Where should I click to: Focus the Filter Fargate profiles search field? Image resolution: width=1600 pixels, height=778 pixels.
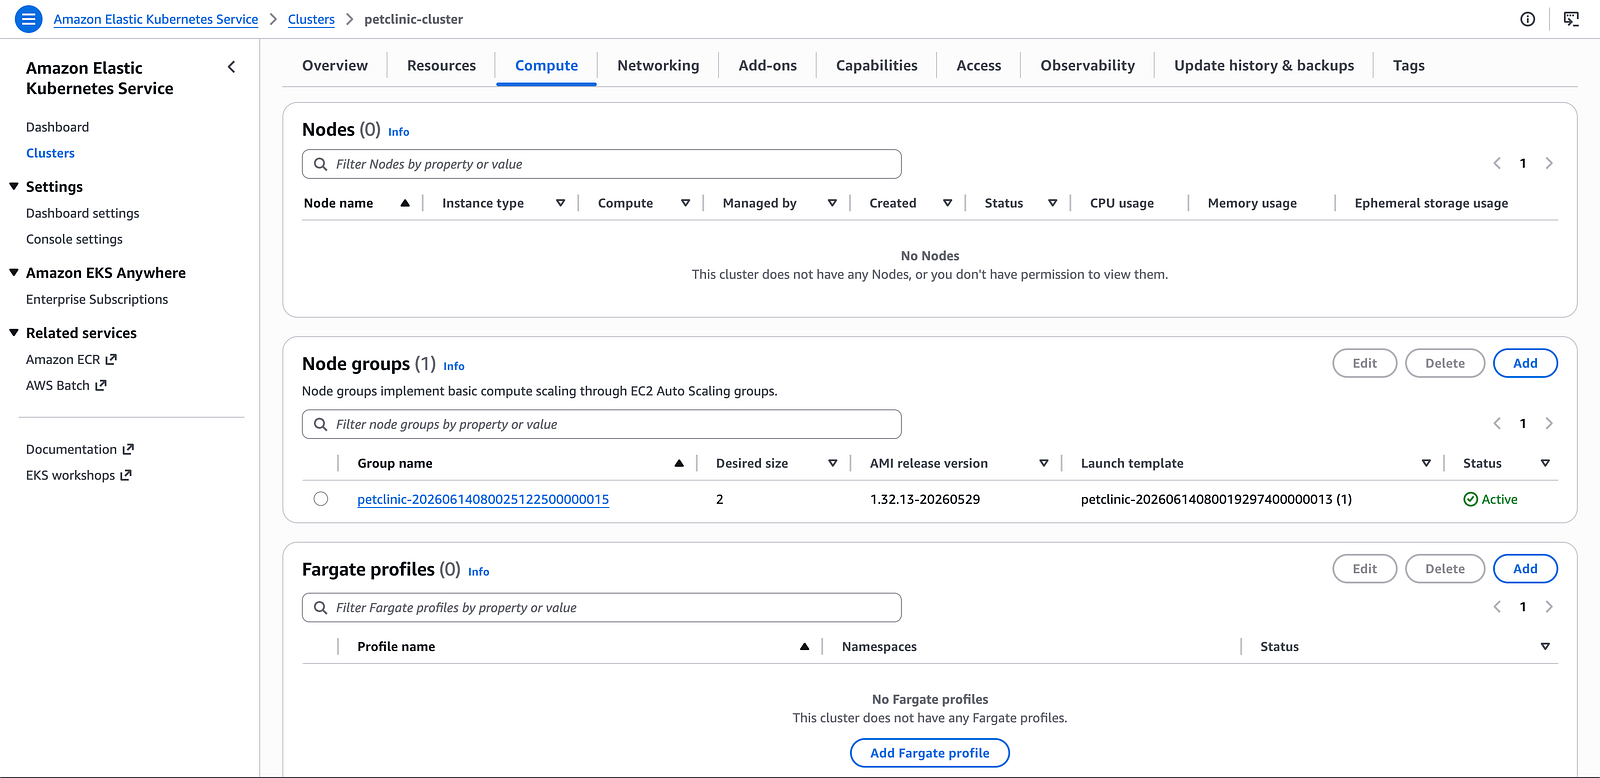602,608
